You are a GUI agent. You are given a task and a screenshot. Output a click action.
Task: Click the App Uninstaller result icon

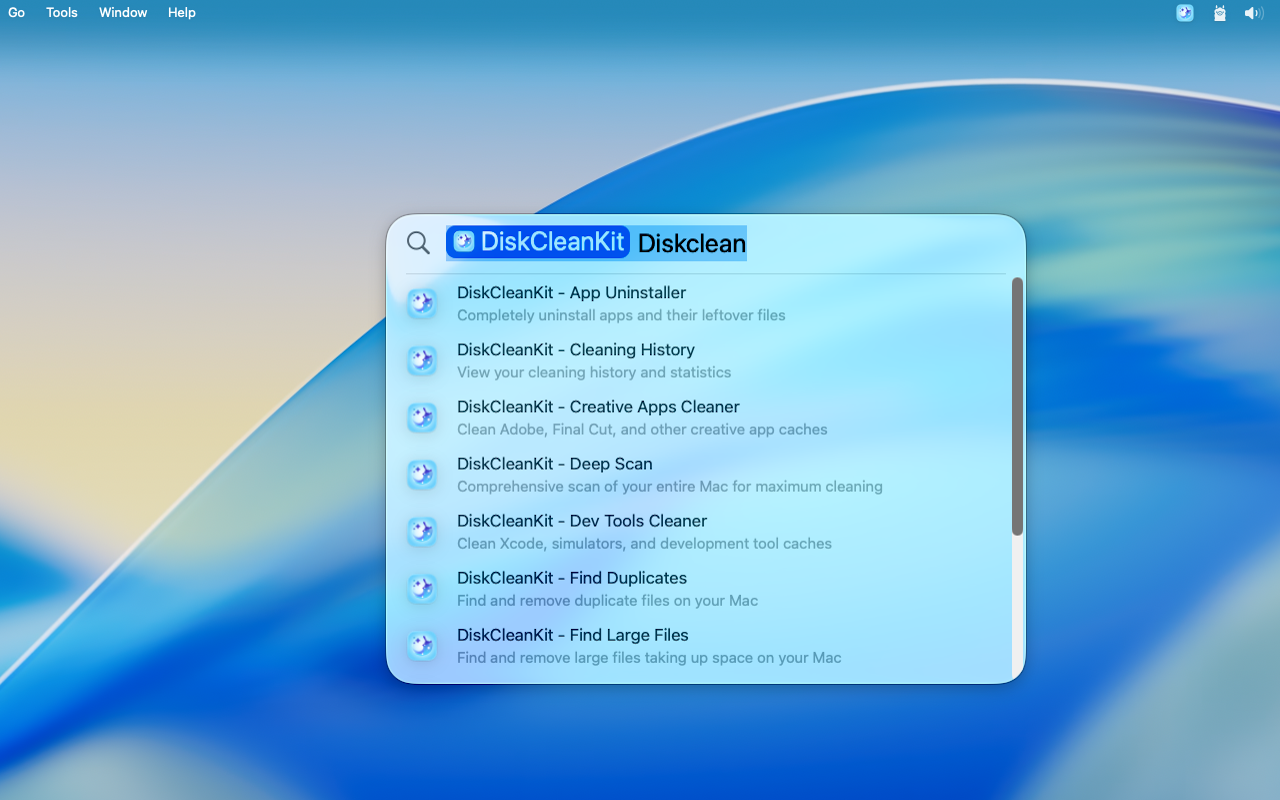click(x=422, y=303)
